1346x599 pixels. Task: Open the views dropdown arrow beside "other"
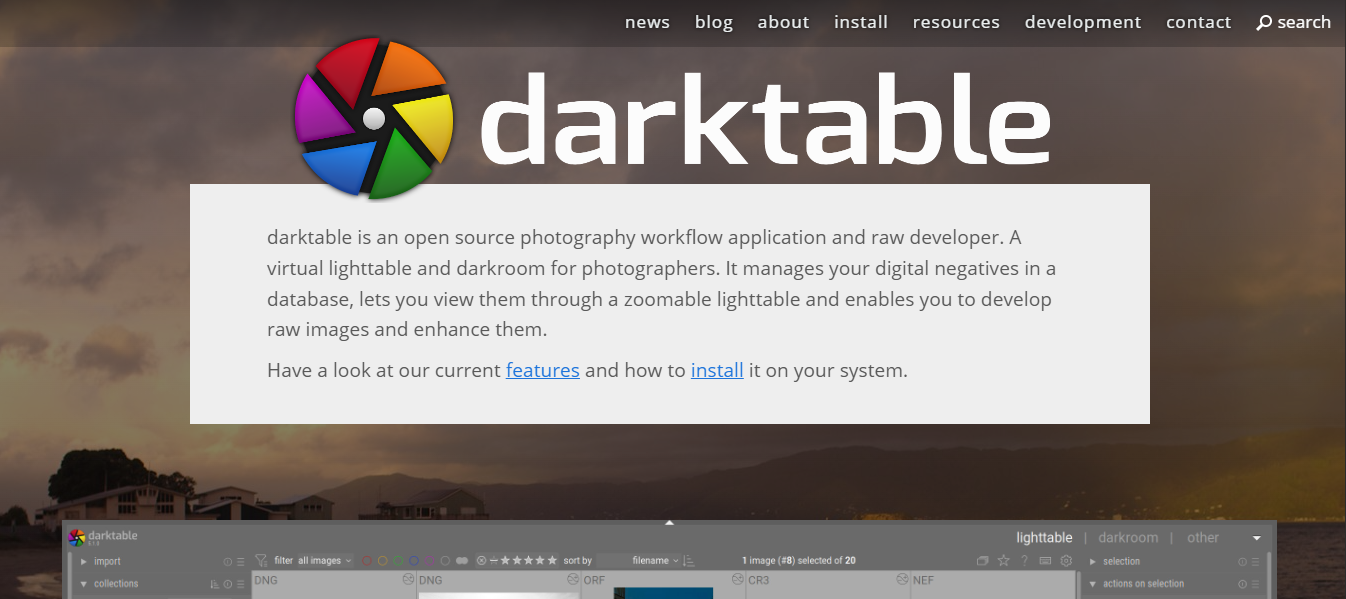point(1257,538)
